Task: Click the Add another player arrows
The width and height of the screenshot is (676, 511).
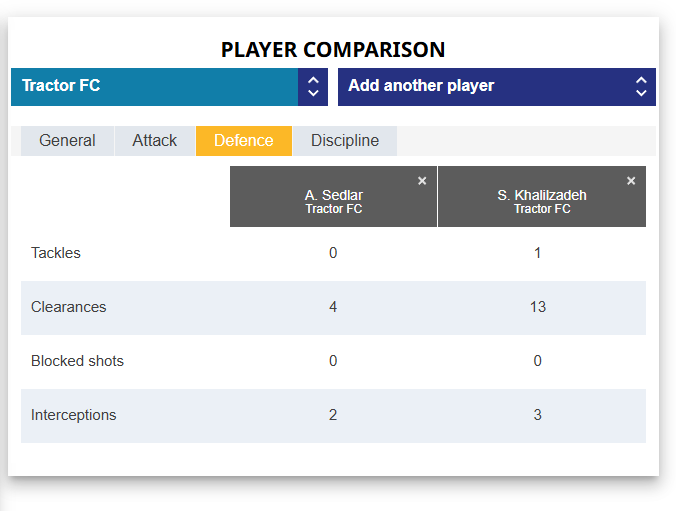Action: tap(641, 86)
